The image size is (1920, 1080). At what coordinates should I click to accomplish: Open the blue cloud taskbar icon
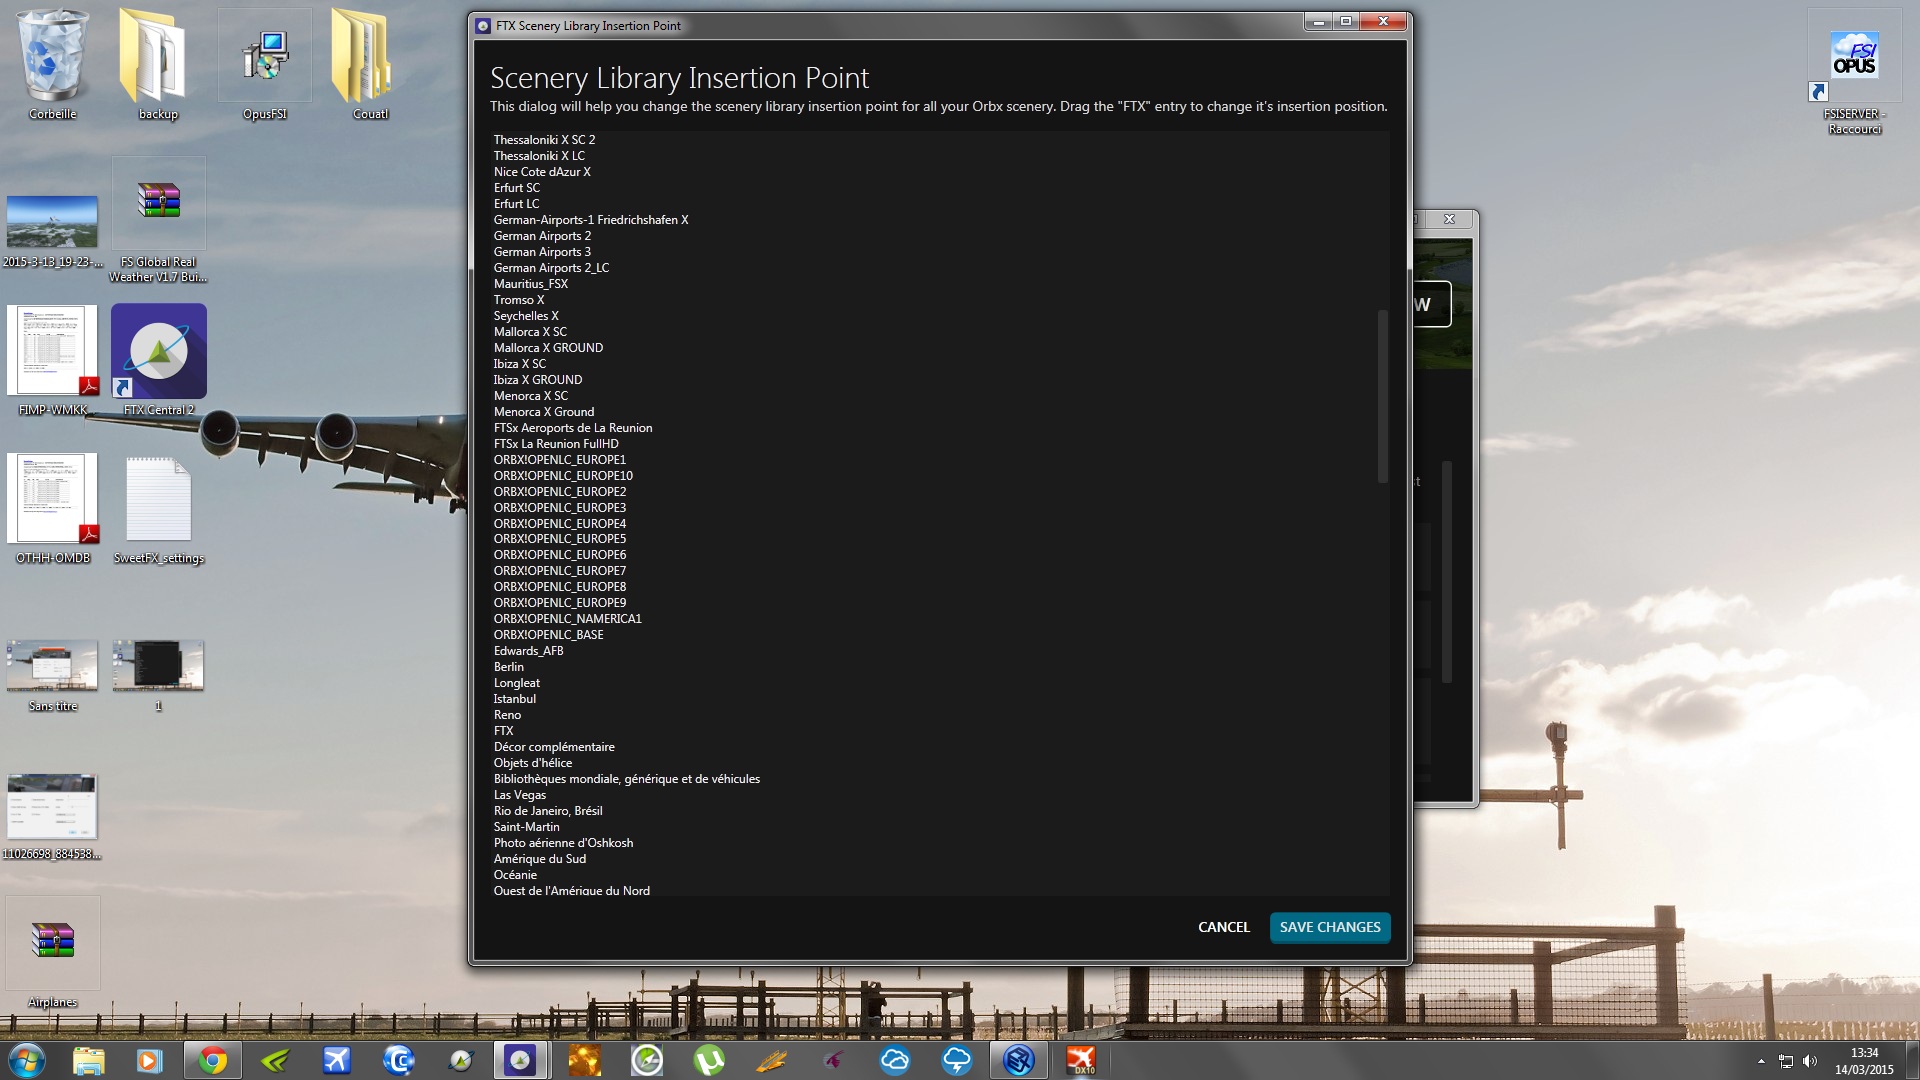pyautogui.click(x=894, y=1060)
